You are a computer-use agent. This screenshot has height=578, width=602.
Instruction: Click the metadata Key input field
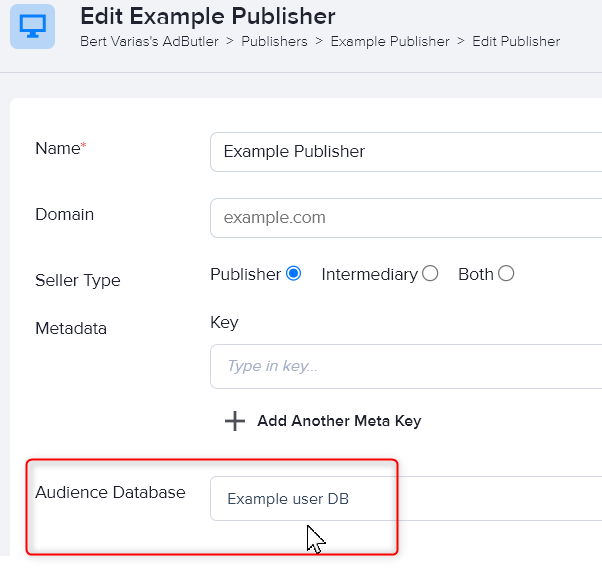[x=406, y=366]
